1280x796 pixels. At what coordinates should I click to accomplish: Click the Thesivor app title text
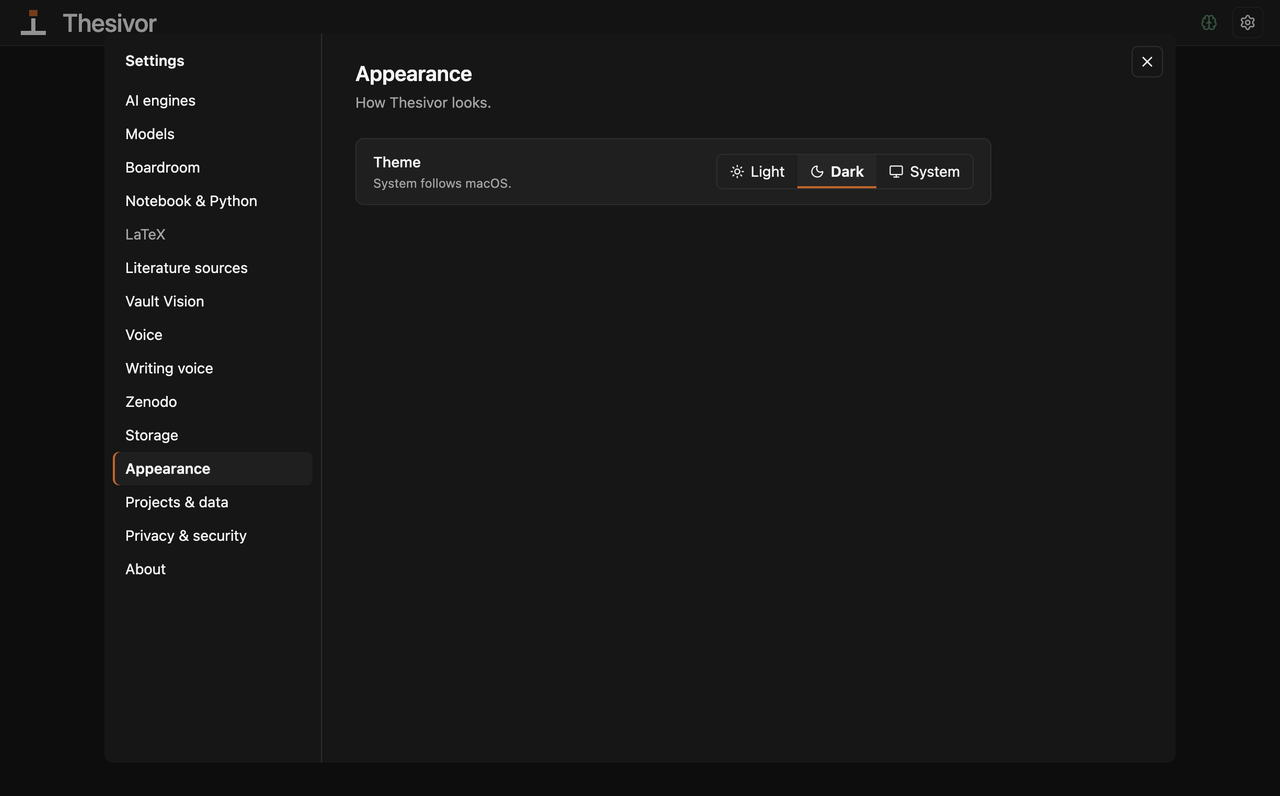click(x=109, y=22)
